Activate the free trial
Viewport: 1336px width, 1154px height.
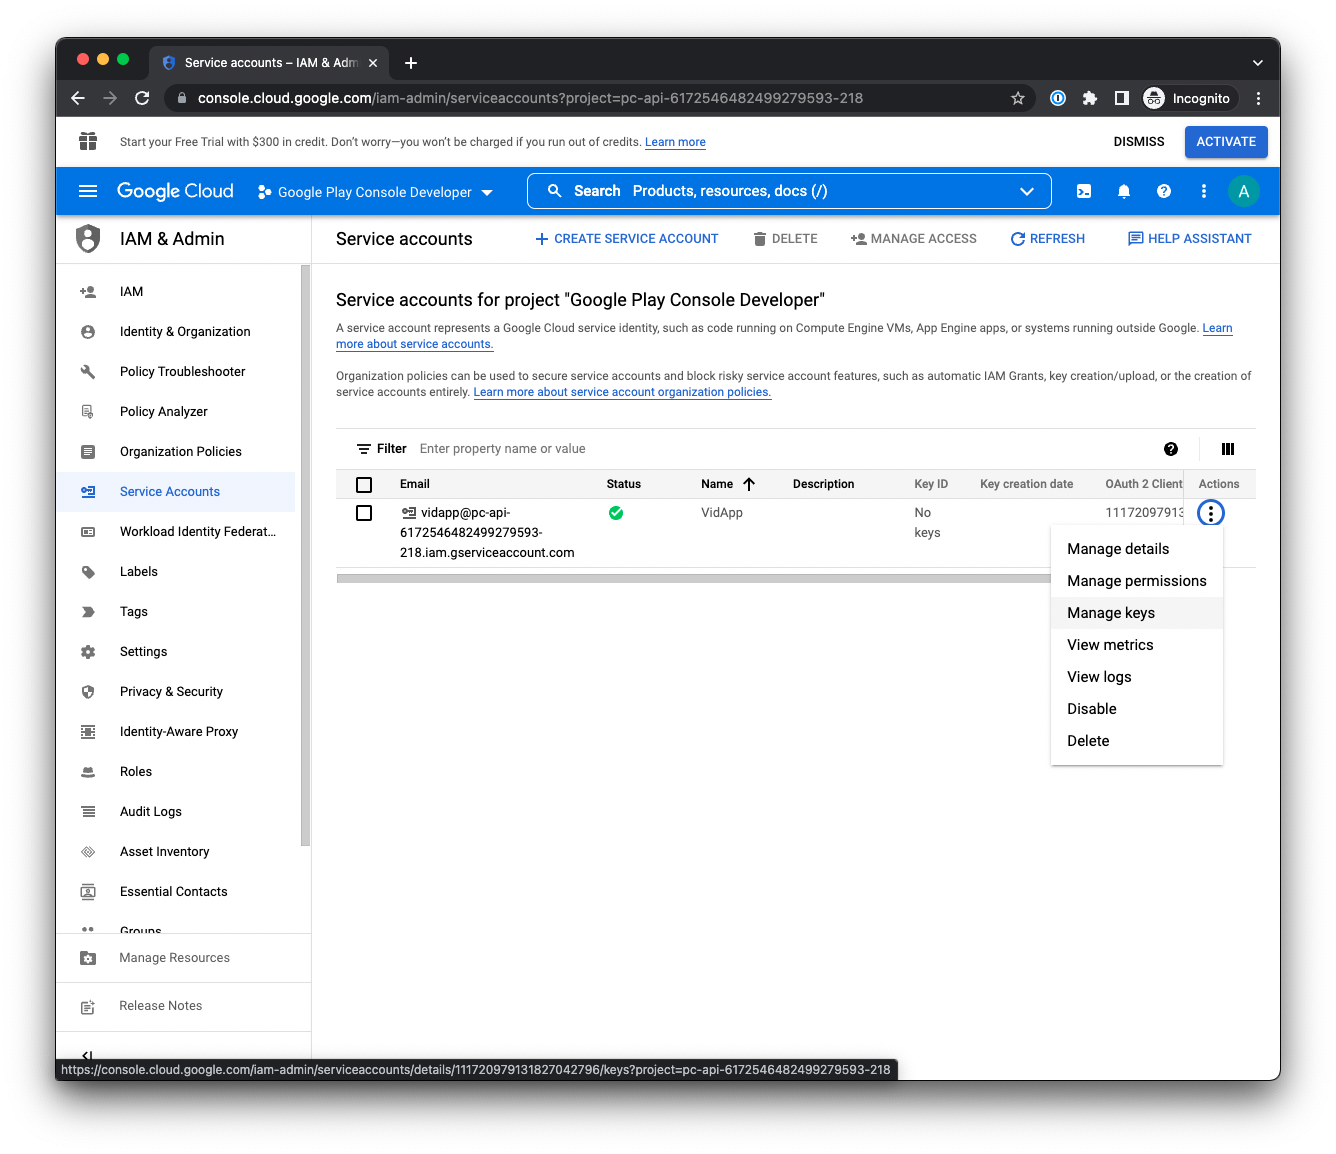pos(1226,142)
